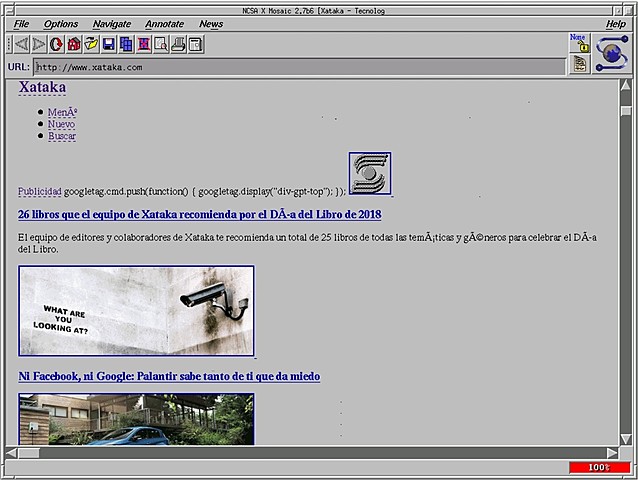Open the window menu button in title bar
638x480 pixels.
click(9, 11)
